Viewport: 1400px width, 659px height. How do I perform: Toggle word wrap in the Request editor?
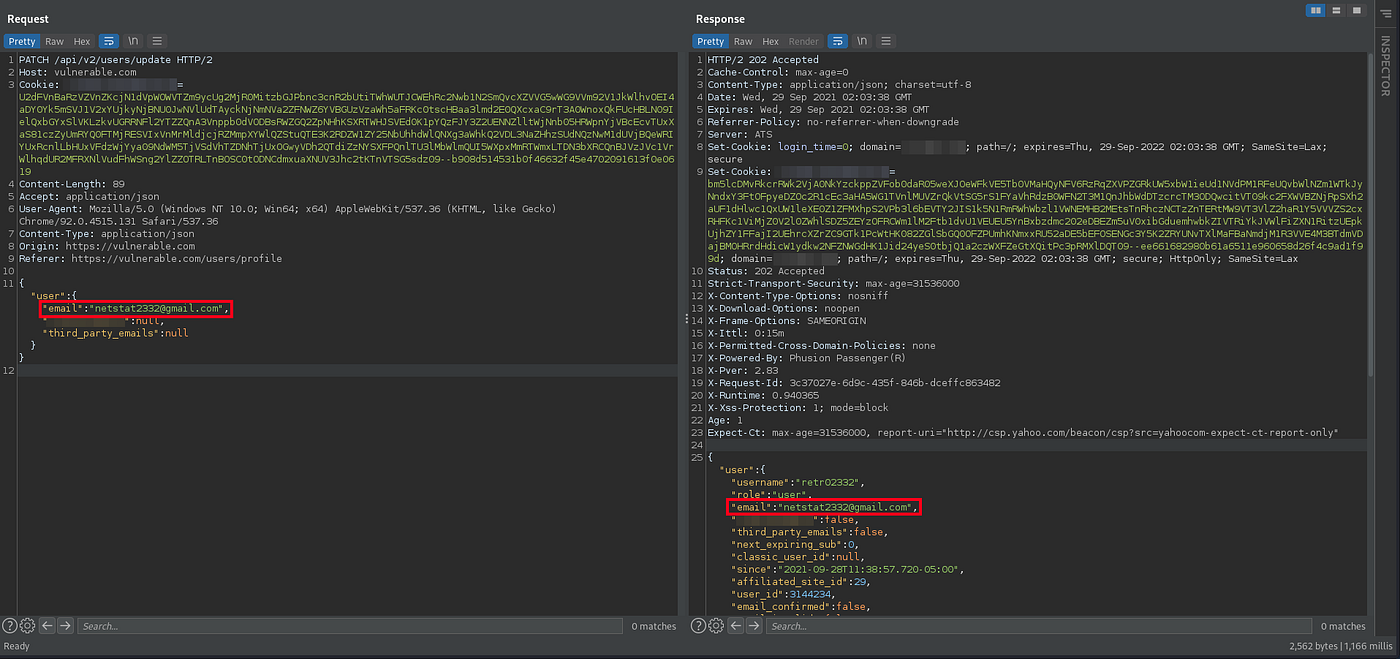108,41
